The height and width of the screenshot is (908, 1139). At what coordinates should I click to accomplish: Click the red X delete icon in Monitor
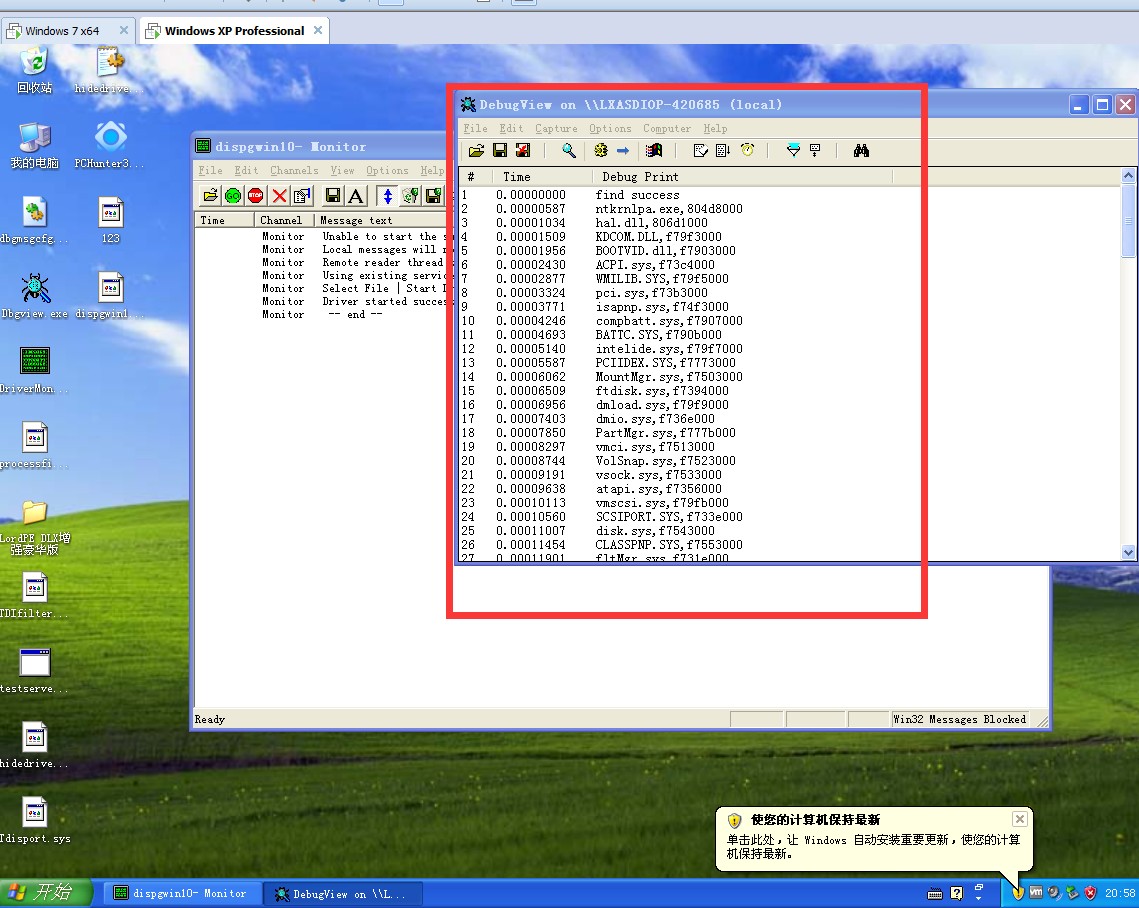[x=280, y=195]
